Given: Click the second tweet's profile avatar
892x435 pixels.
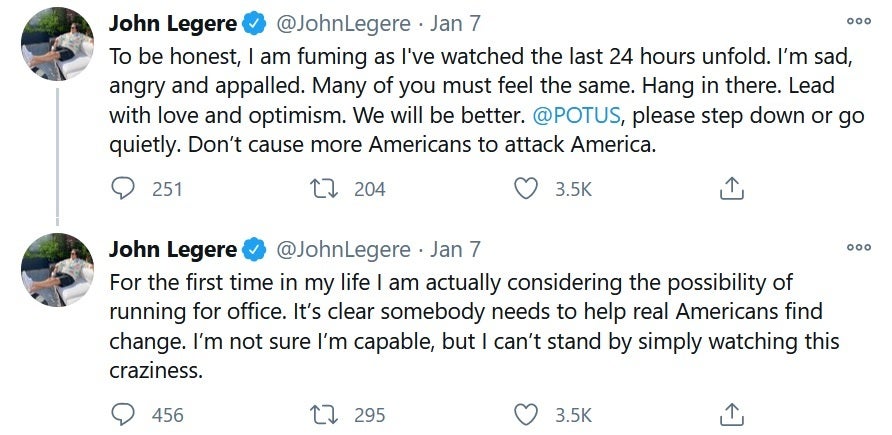Looking at the screenshot, I should tap(57, 269).
